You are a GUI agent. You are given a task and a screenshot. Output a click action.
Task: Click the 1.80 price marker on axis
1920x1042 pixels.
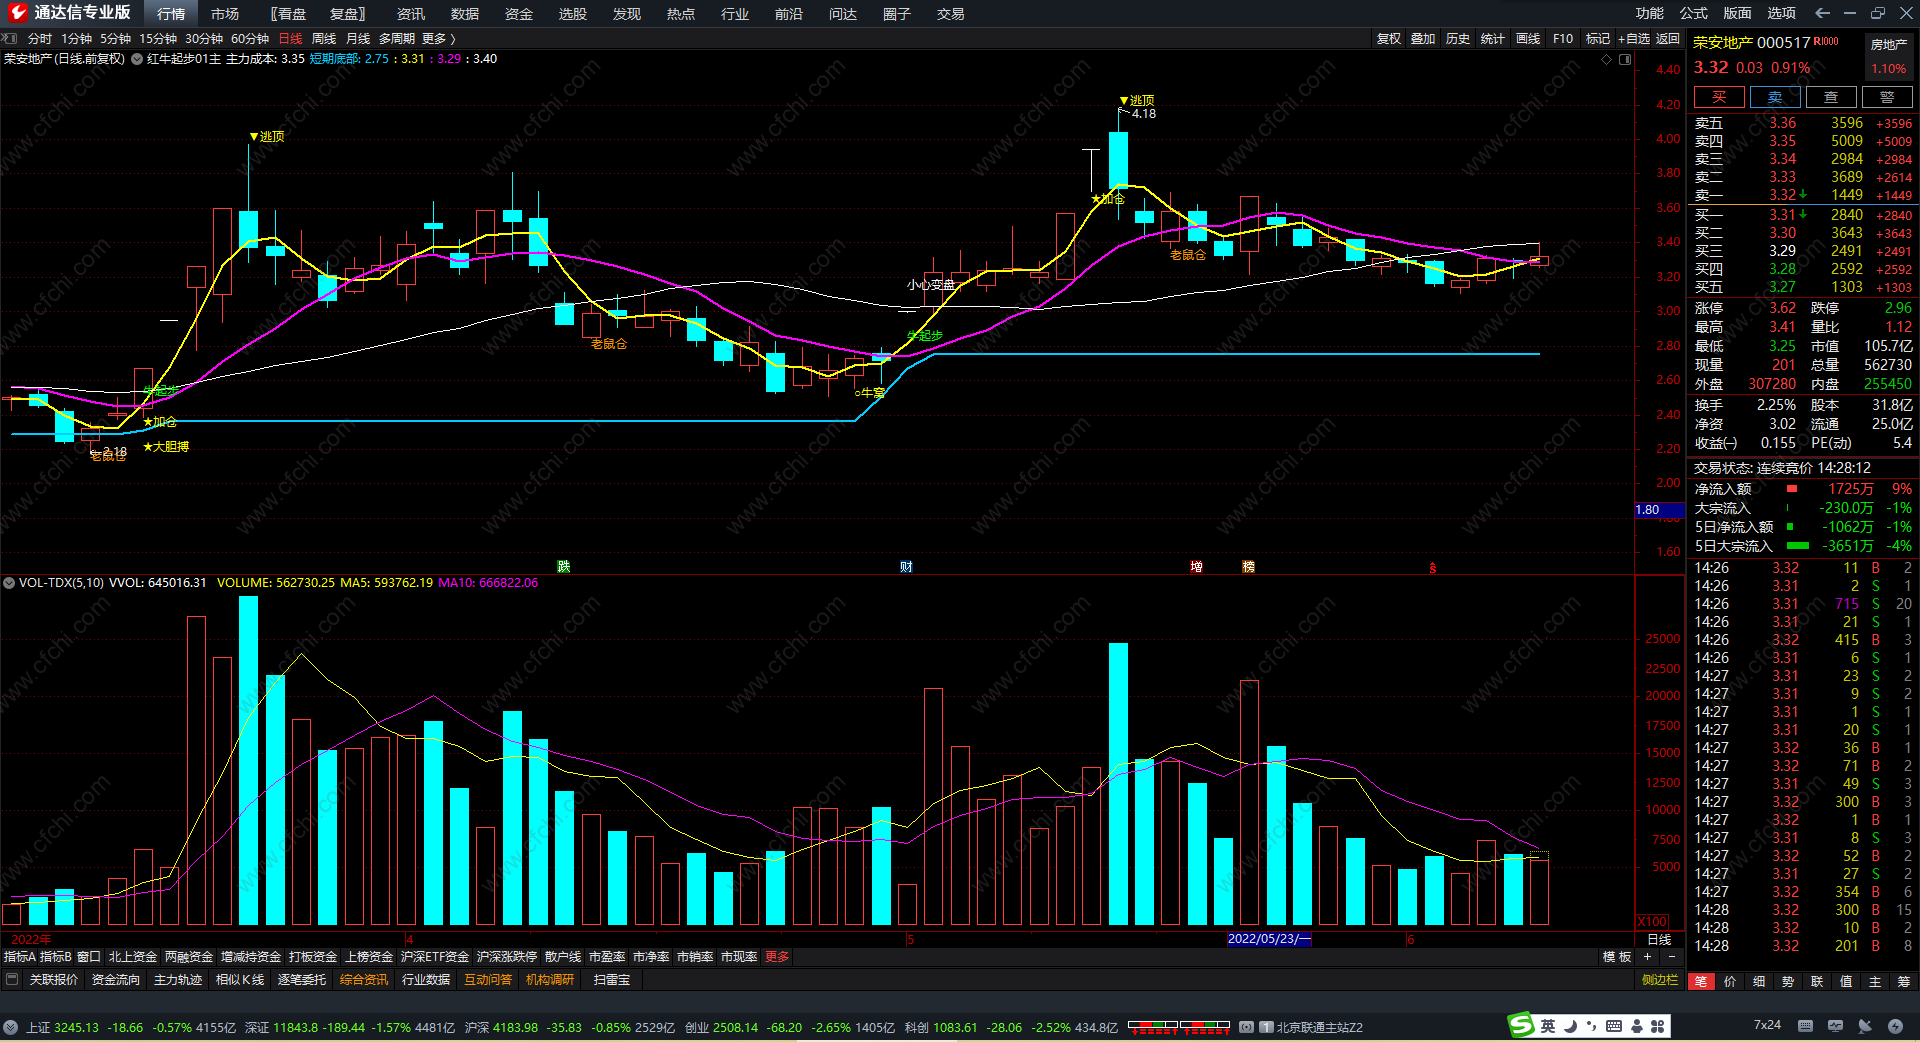pyautogui.click(x=1648, y=510)
